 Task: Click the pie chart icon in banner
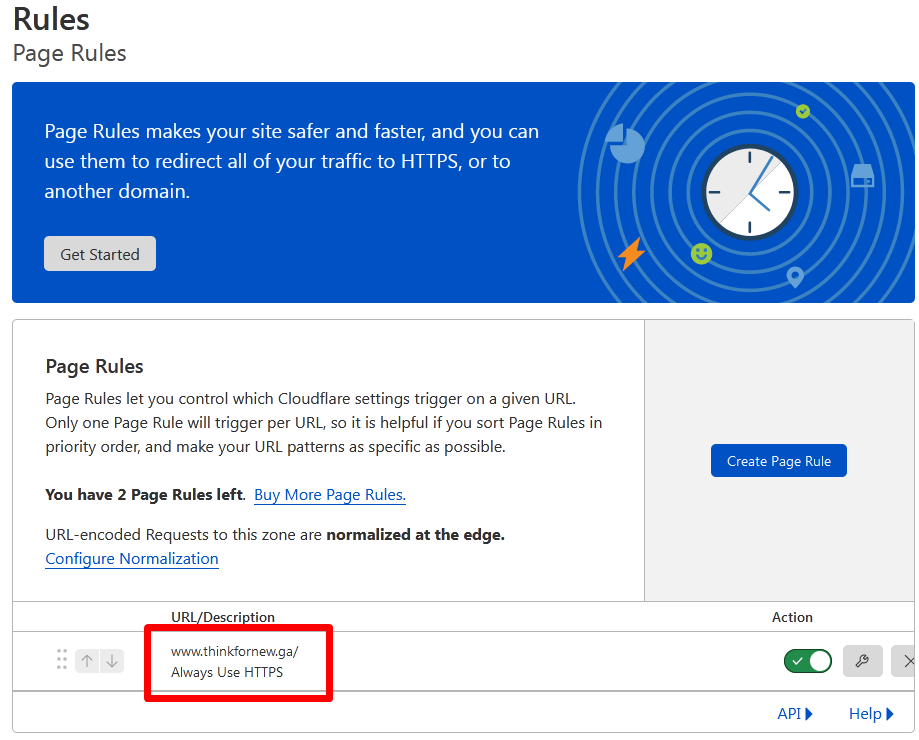tap(626, 143)
